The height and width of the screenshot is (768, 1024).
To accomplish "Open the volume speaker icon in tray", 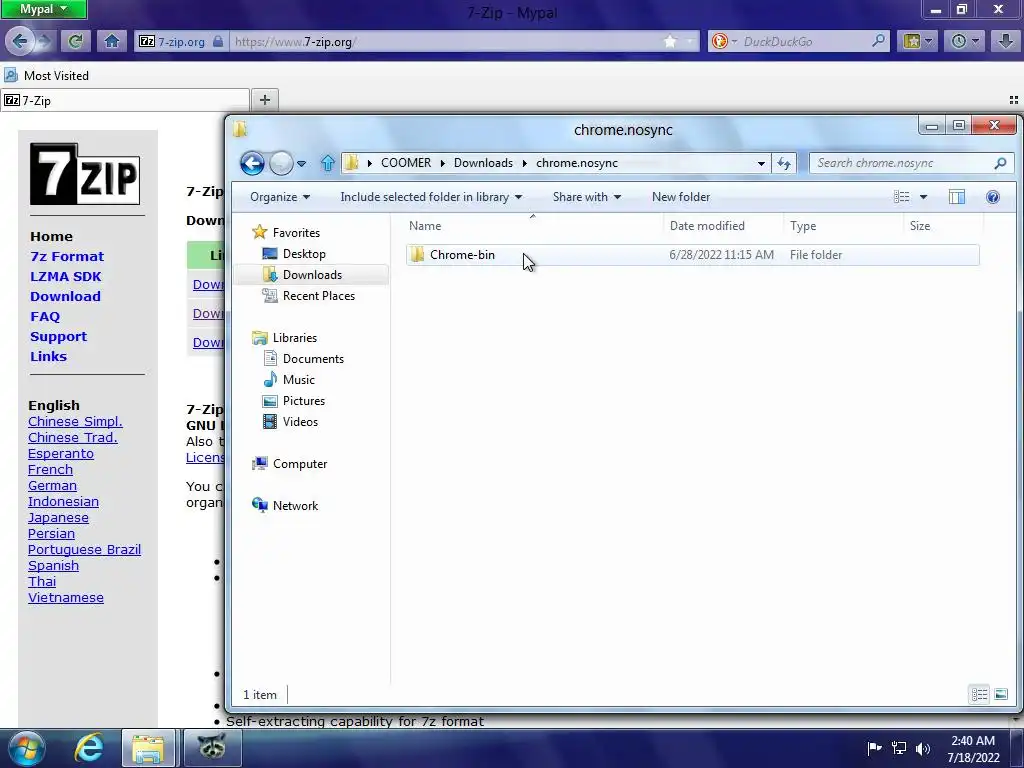I will point(923,748).
